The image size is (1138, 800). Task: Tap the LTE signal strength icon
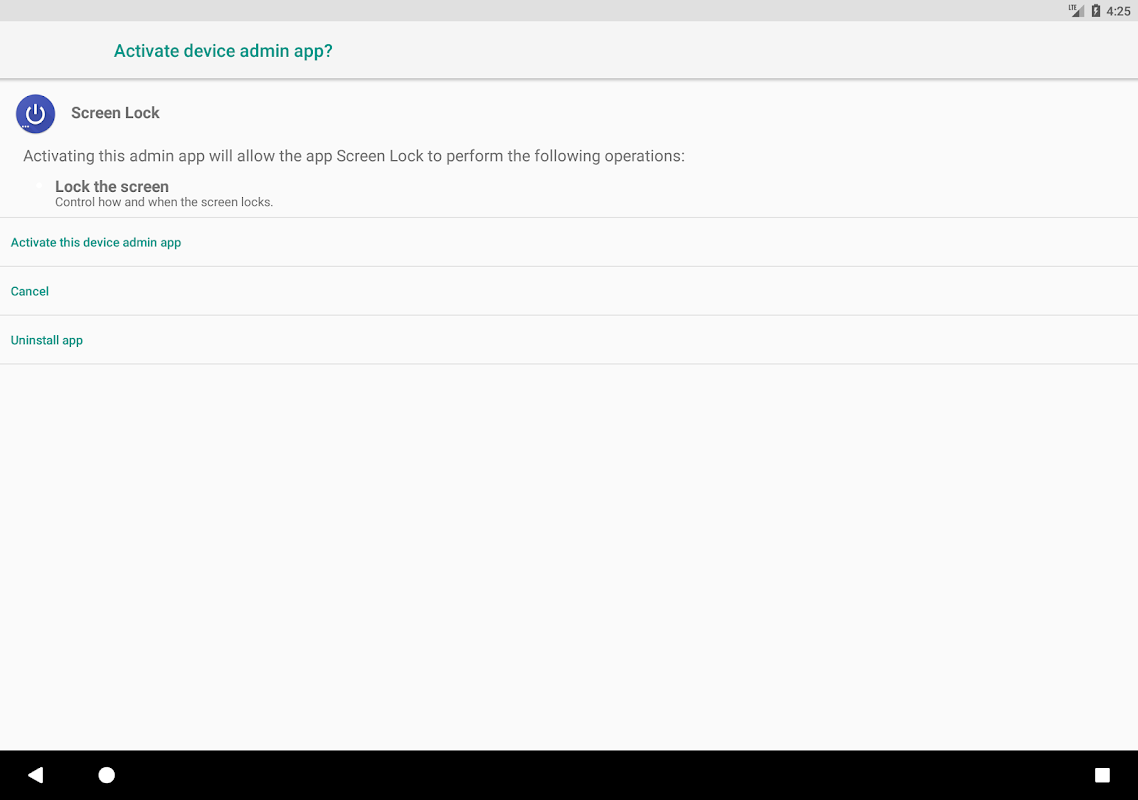[1076, 11]
